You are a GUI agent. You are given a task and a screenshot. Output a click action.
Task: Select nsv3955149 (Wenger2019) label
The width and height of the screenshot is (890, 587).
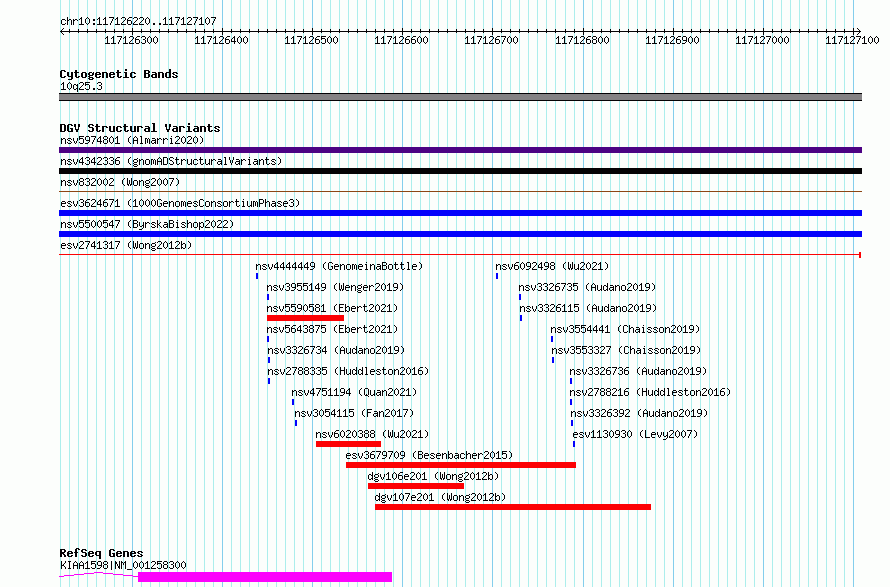[335, 287]
